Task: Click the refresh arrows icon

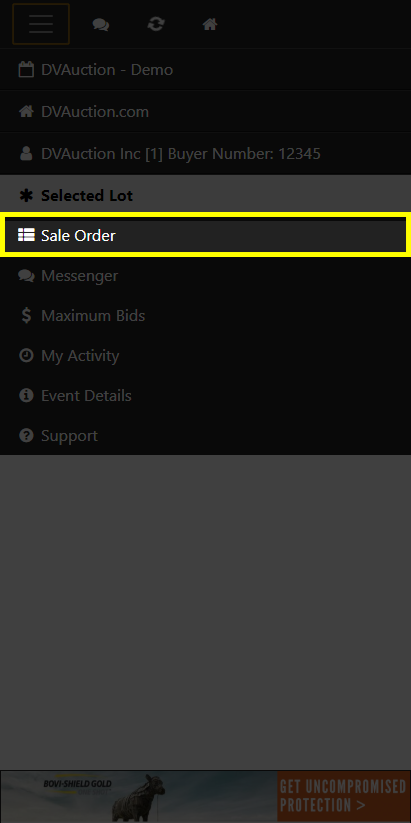Action: 155,24
